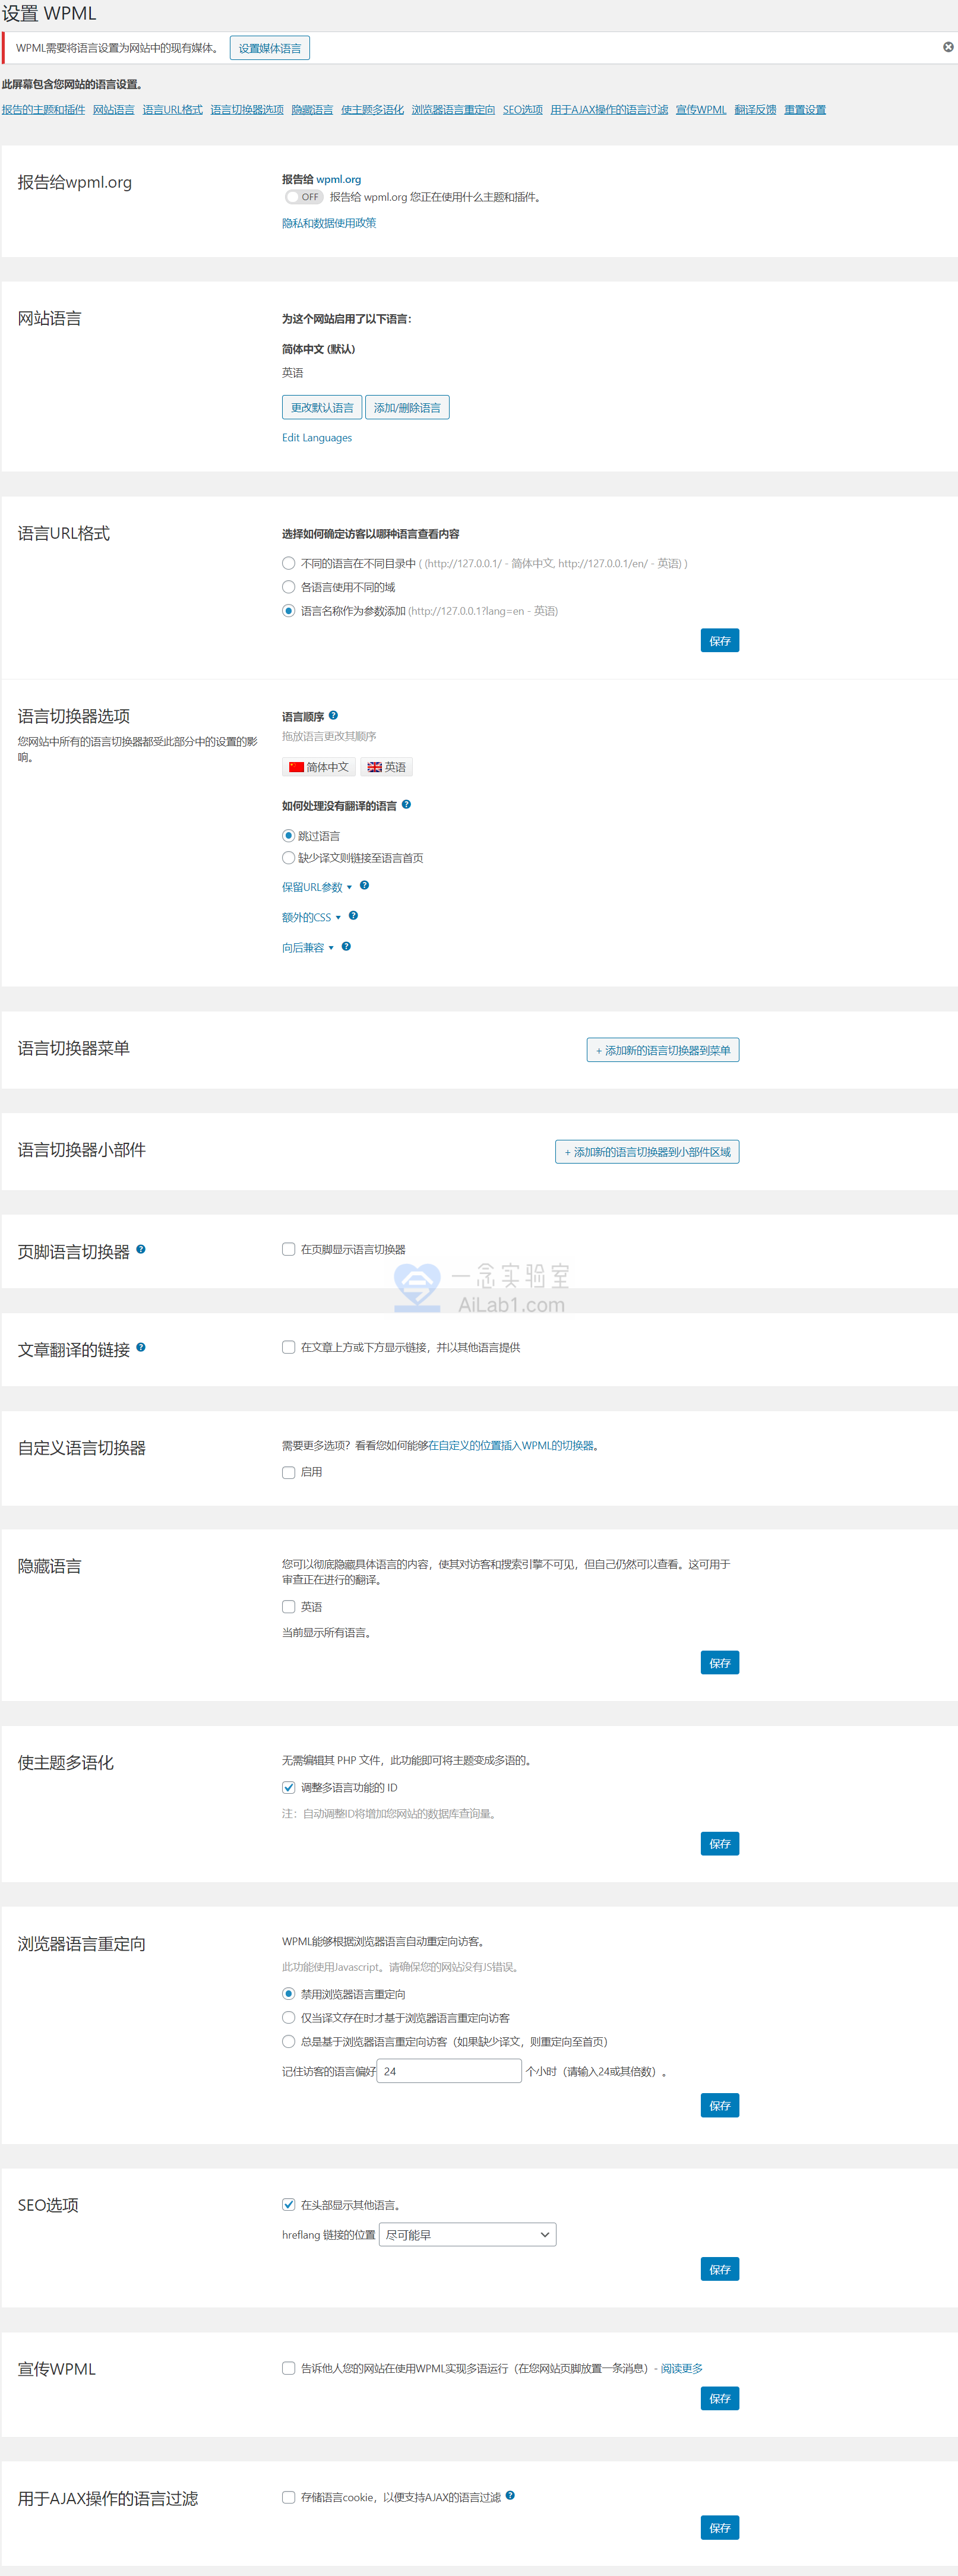Jump to 语言URL格式 section link
958x2576 pixels.
pos(172,110)
